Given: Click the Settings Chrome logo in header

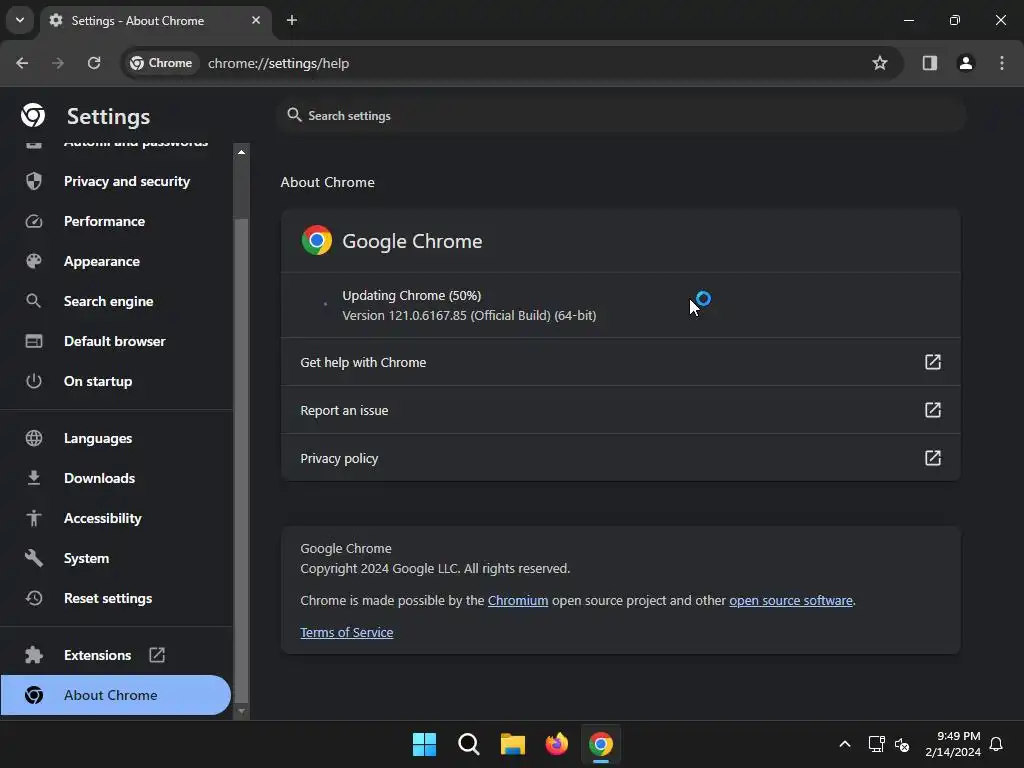Looking at the screenshot, I should pyautogui.click(x=33, y=116).
